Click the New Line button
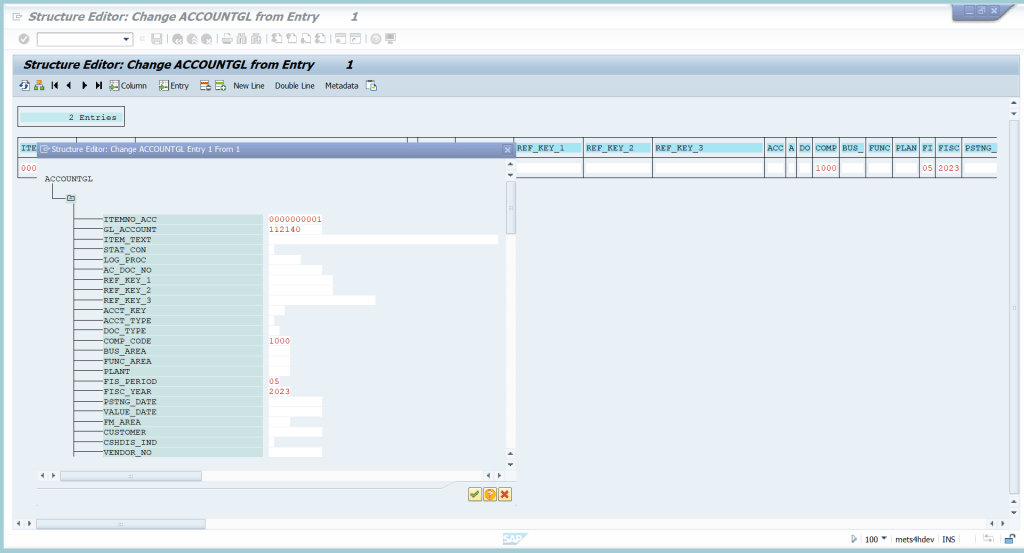Screen dimensions: 1024x553 (x=249, y=86)
